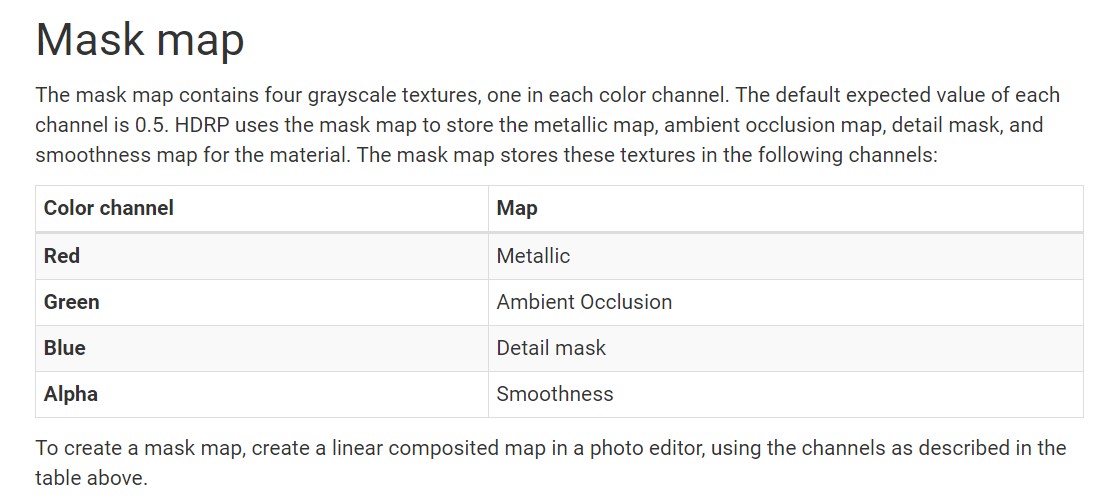Select the "Detail mask" cell in the table

pyautogui.click(x=551, y=348)
